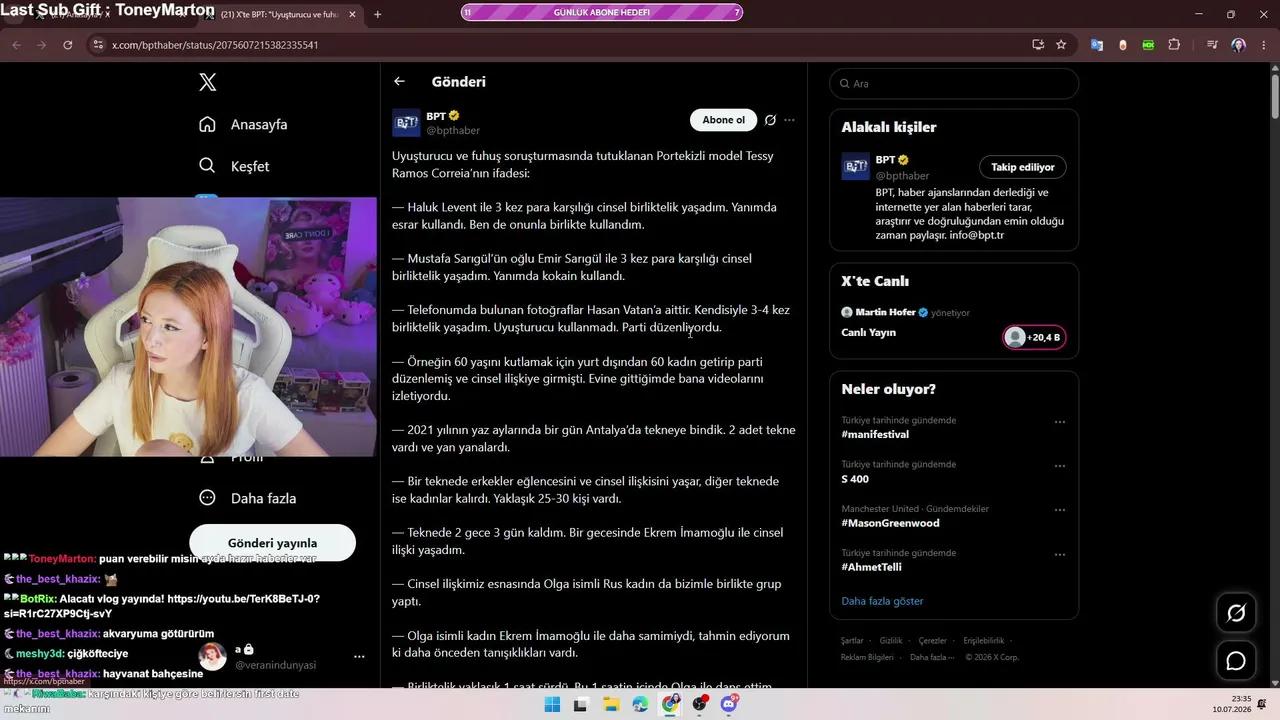Open the #AhmetTelli trend
Image resolution: width=1280 pixels, height=720 pixels.
pyautogui.click(x=871, y=567)
